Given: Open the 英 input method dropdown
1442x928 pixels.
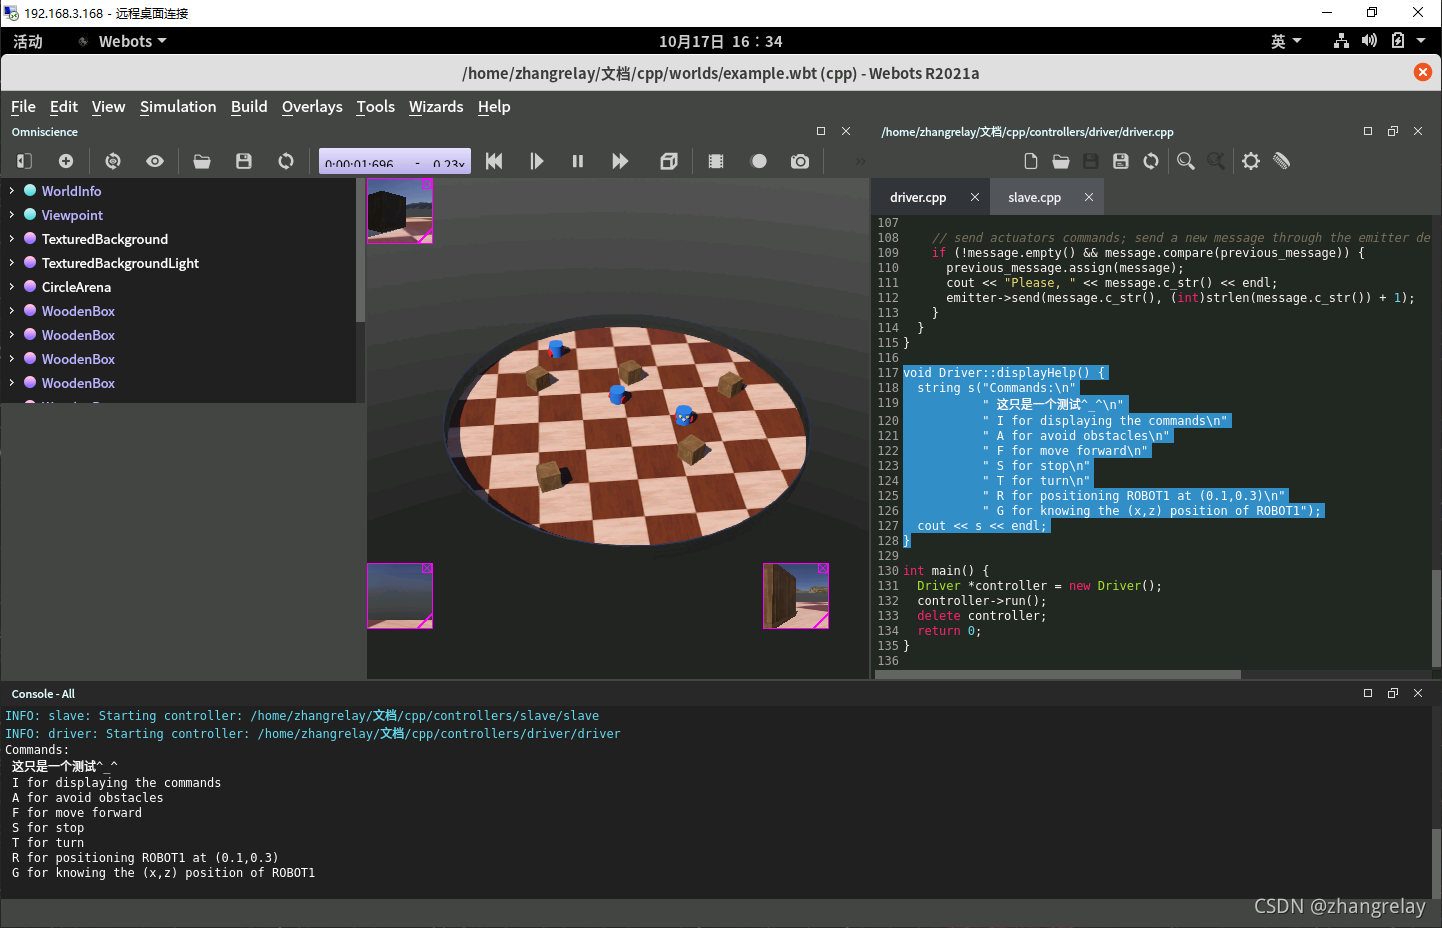Looking at the screenshot, I should click(1286, 41).
